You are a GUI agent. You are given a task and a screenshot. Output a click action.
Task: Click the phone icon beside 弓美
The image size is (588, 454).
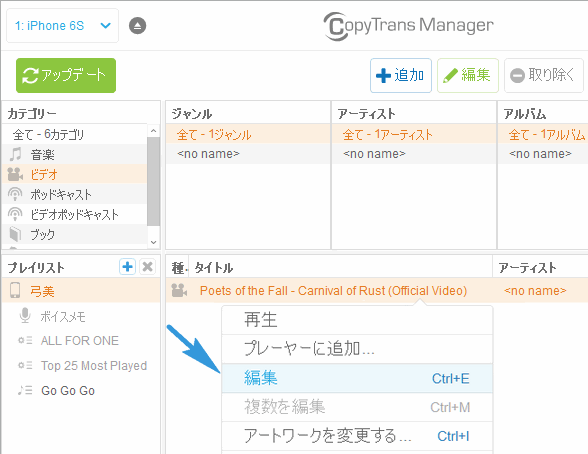(15, 291)
